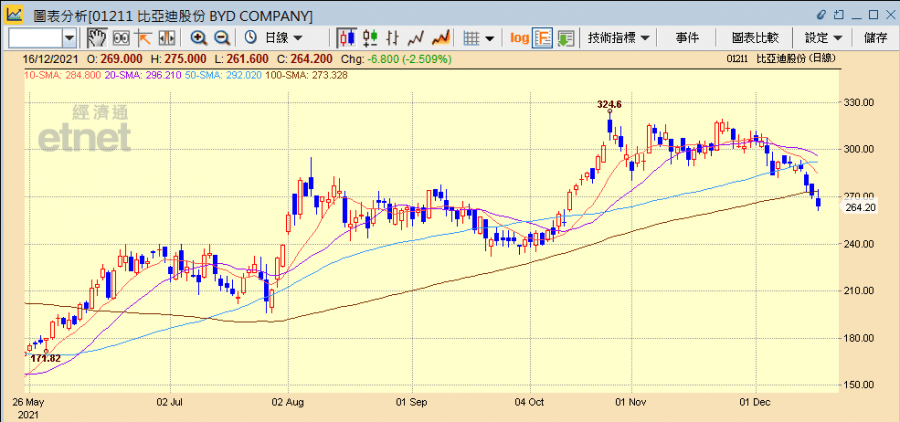Screen dimensions: 900x422
Task: Open the grid lines dropdown arrow
Action: [x=491, y=38]
